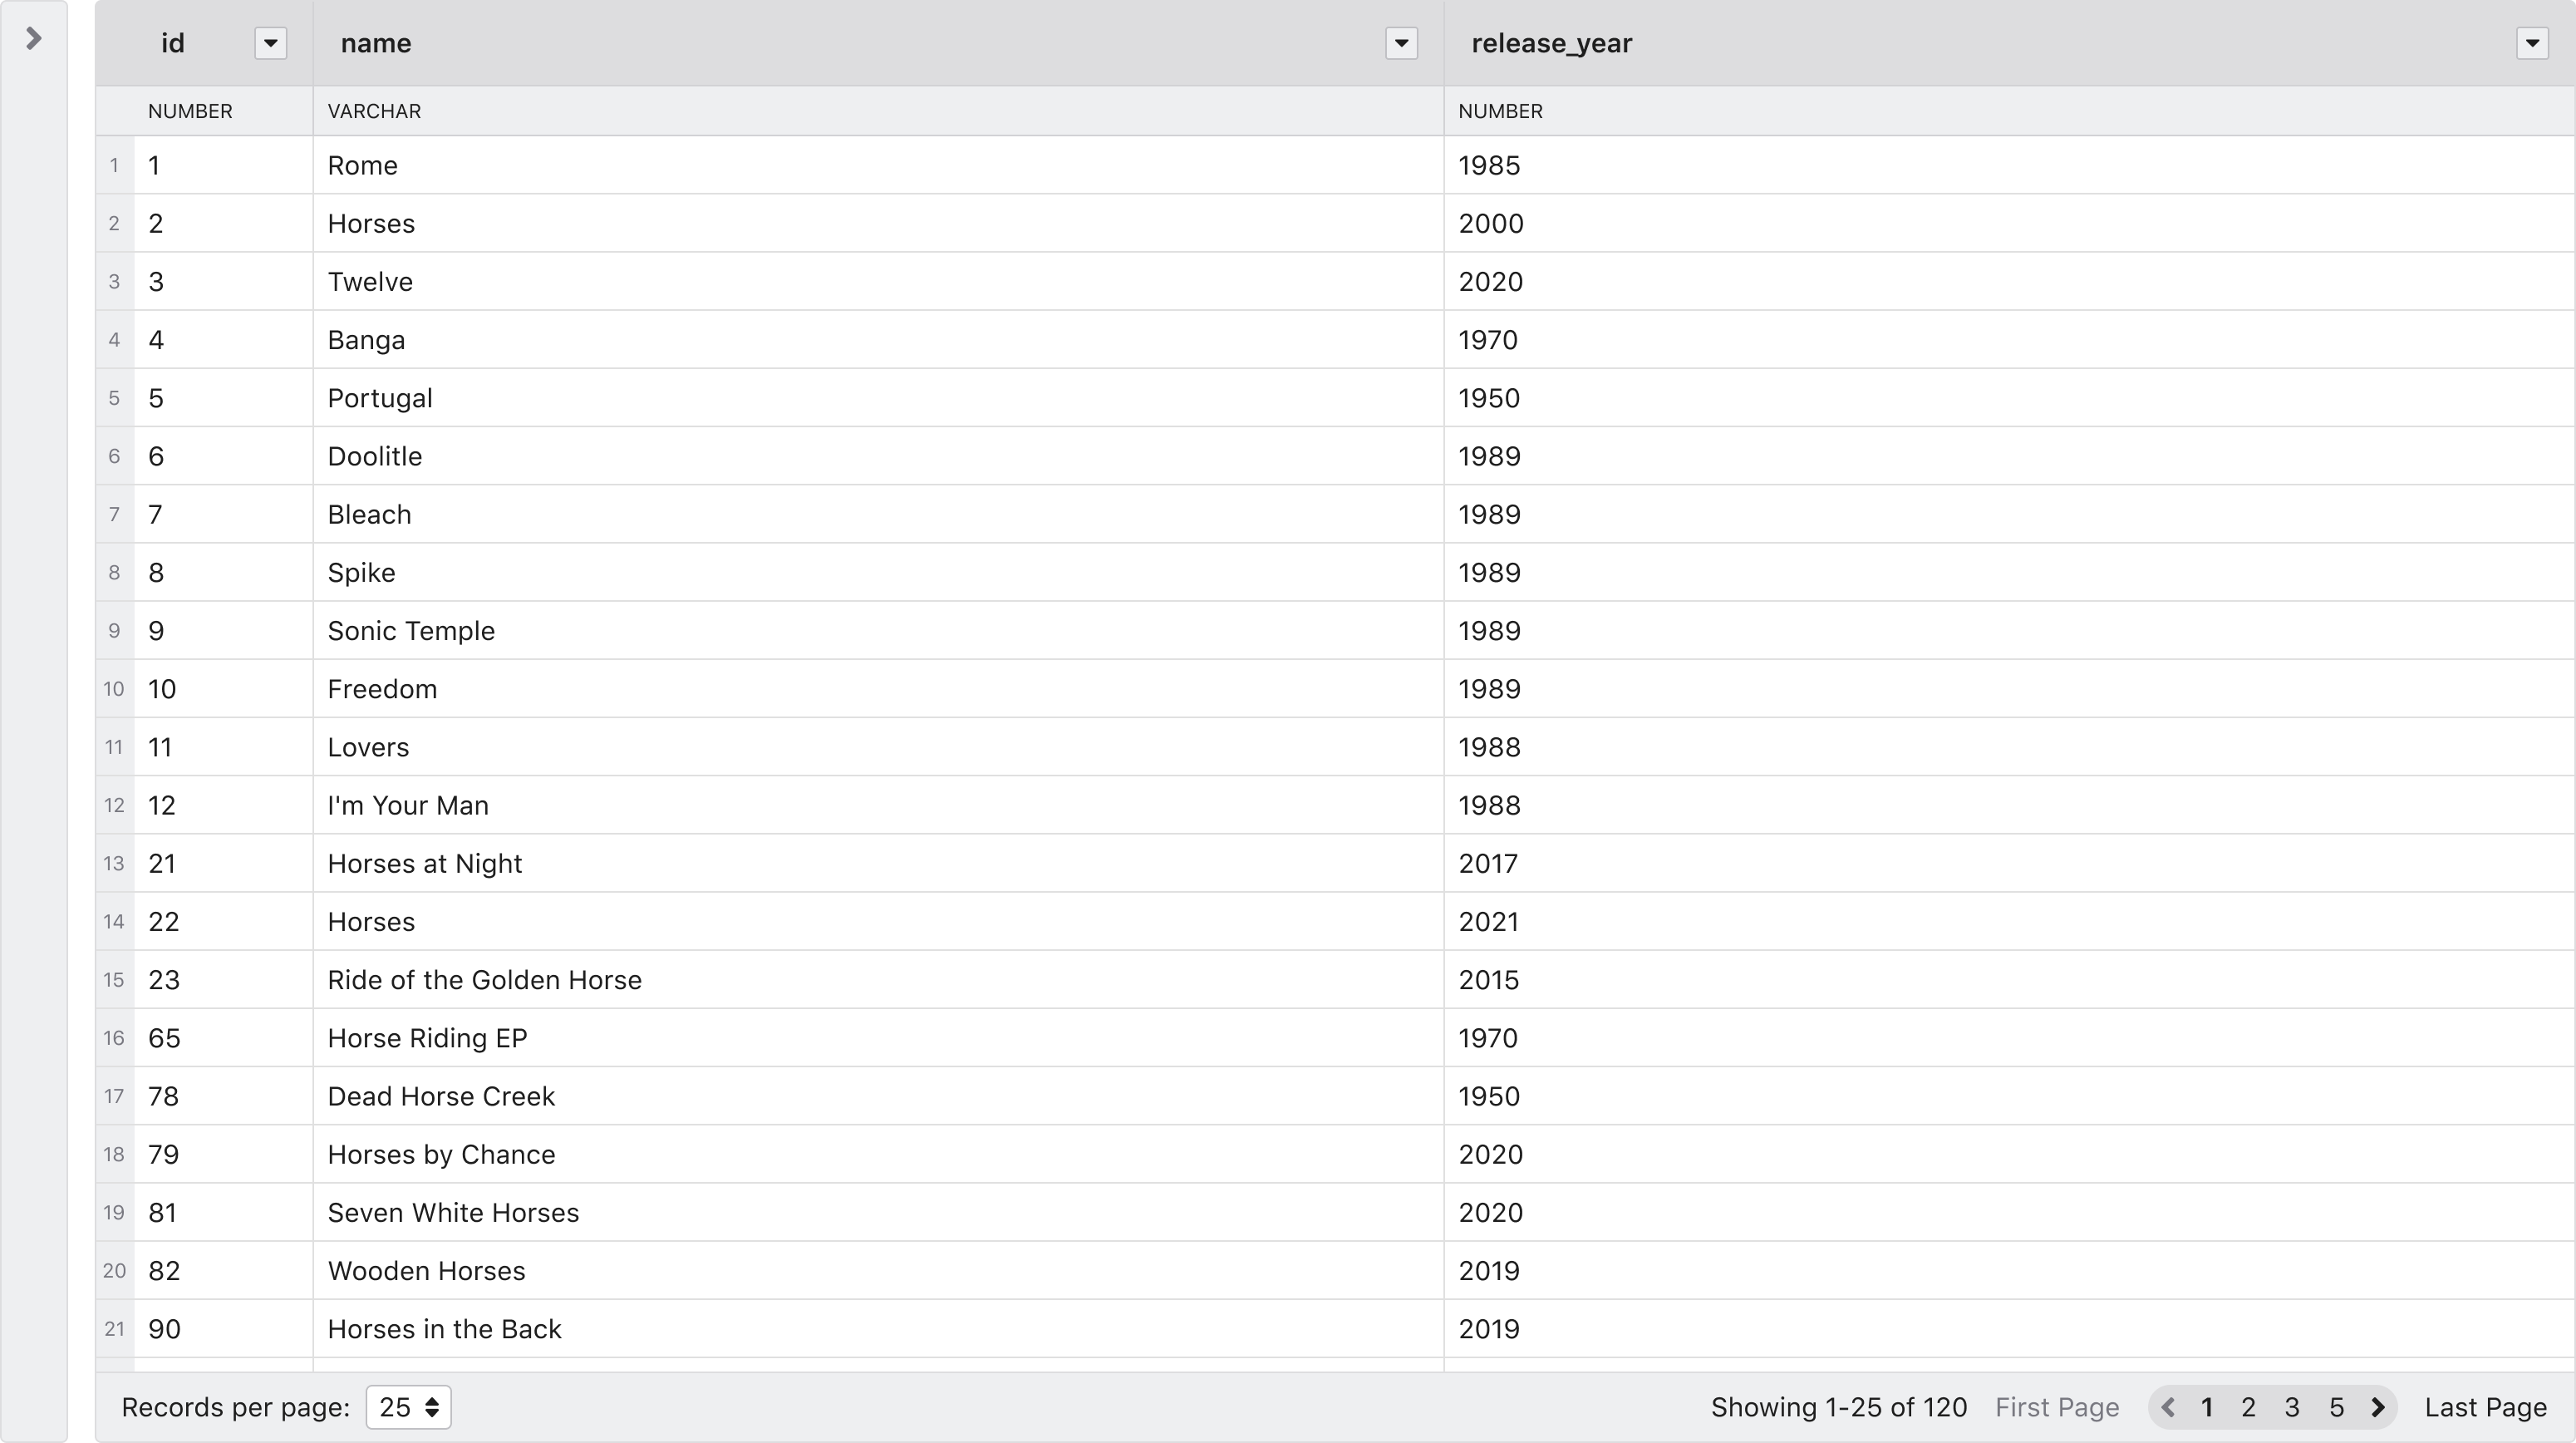Select current page number 1

2207,1407
